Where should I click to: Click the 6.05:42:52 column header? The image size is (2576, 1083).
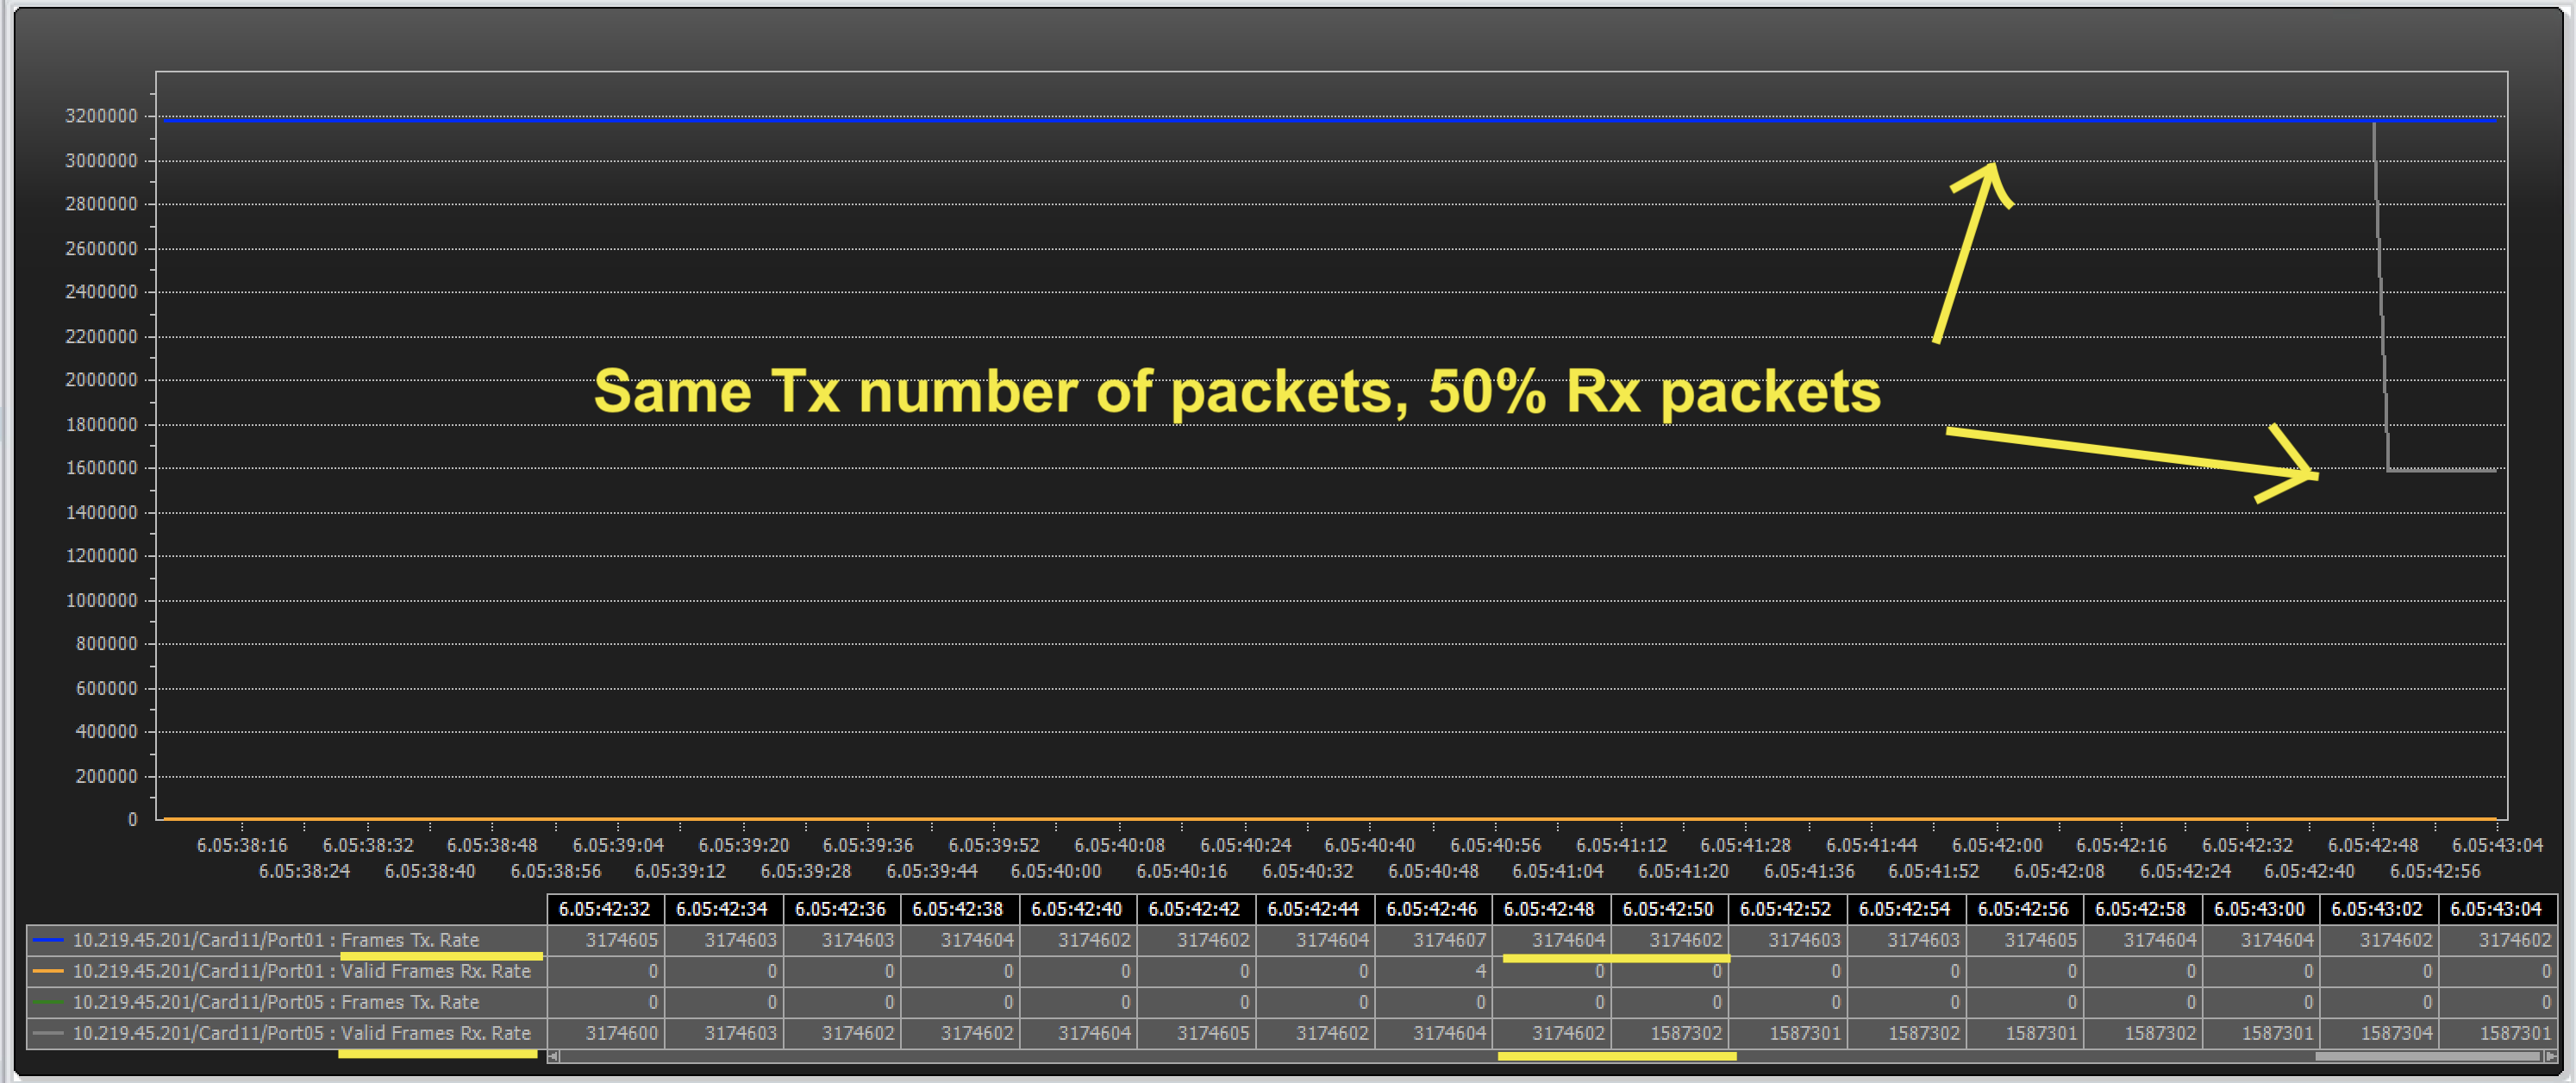(1786, 909)
